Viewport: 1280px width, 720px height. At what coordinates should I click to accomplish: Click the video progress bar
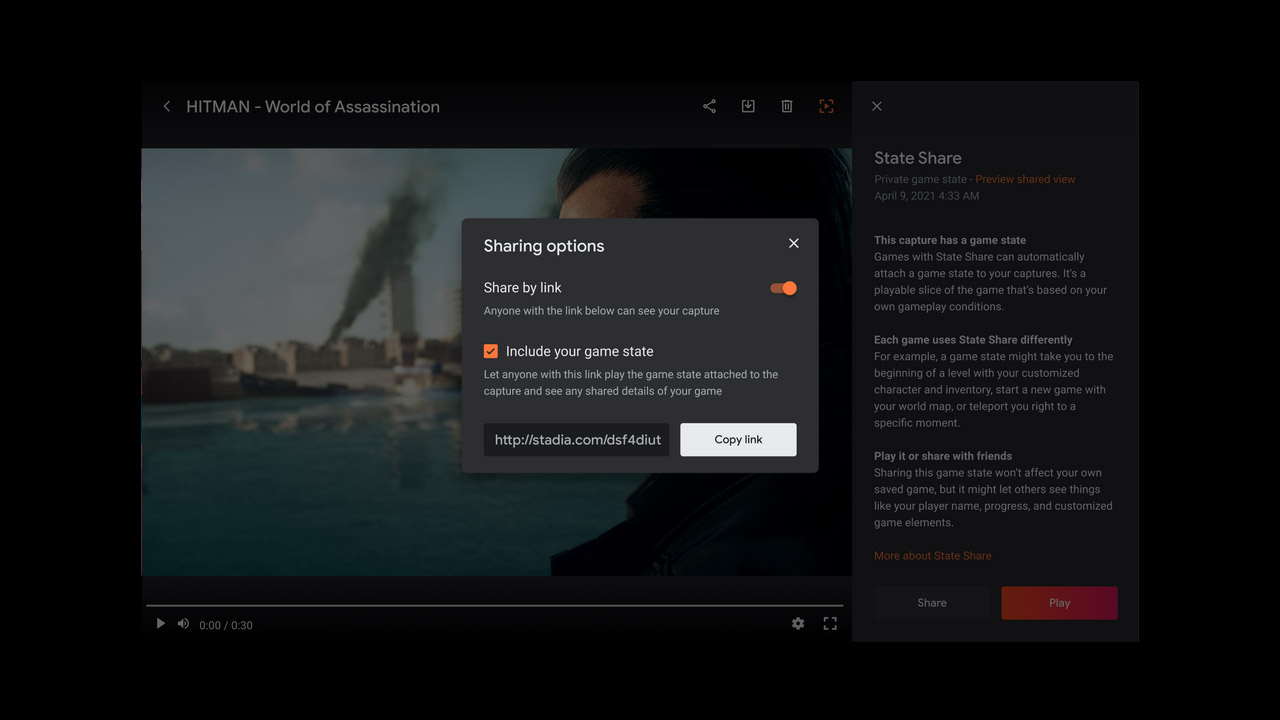click(495, 605)
